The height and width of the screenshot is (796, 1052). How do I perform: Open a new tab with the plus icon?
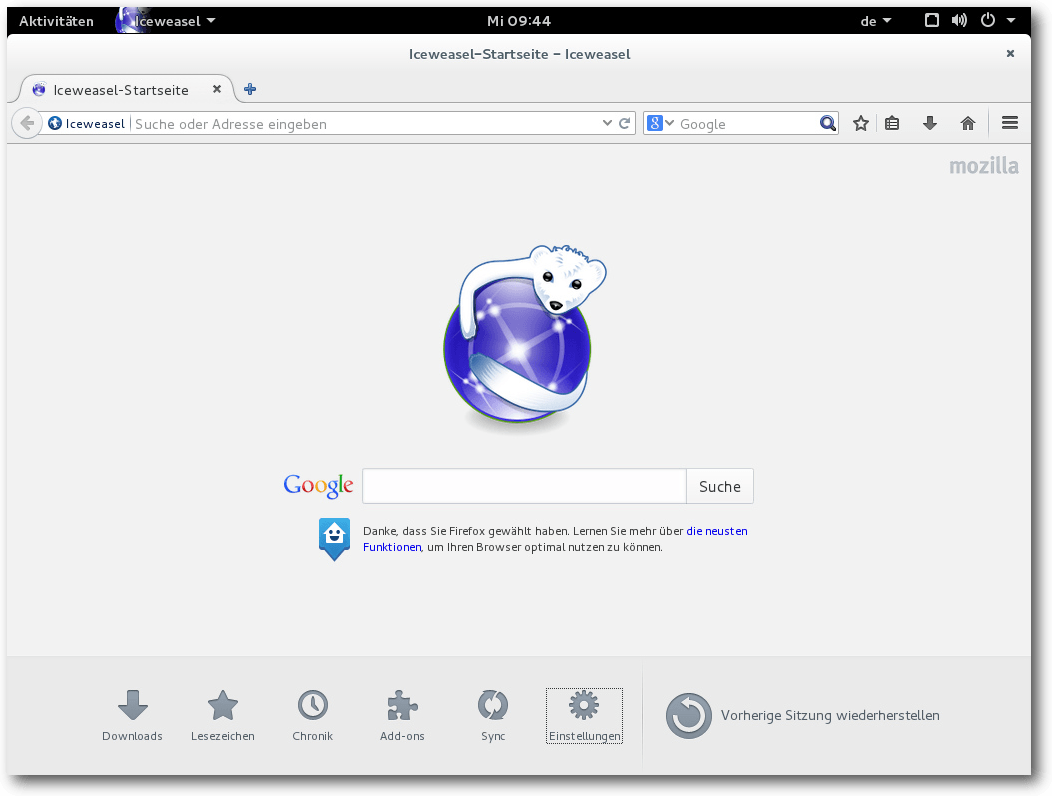pos(250,89)
